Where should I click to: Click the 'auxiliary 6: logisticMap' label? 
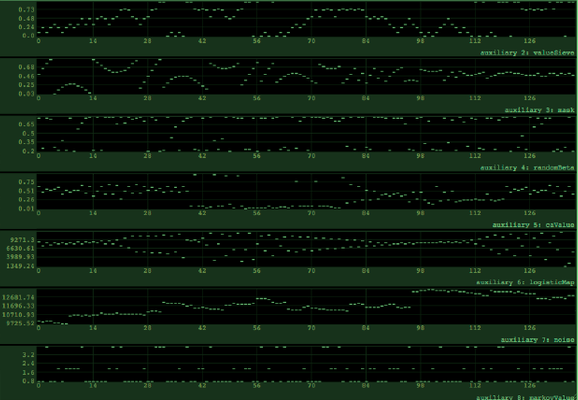tap(525, 282)
